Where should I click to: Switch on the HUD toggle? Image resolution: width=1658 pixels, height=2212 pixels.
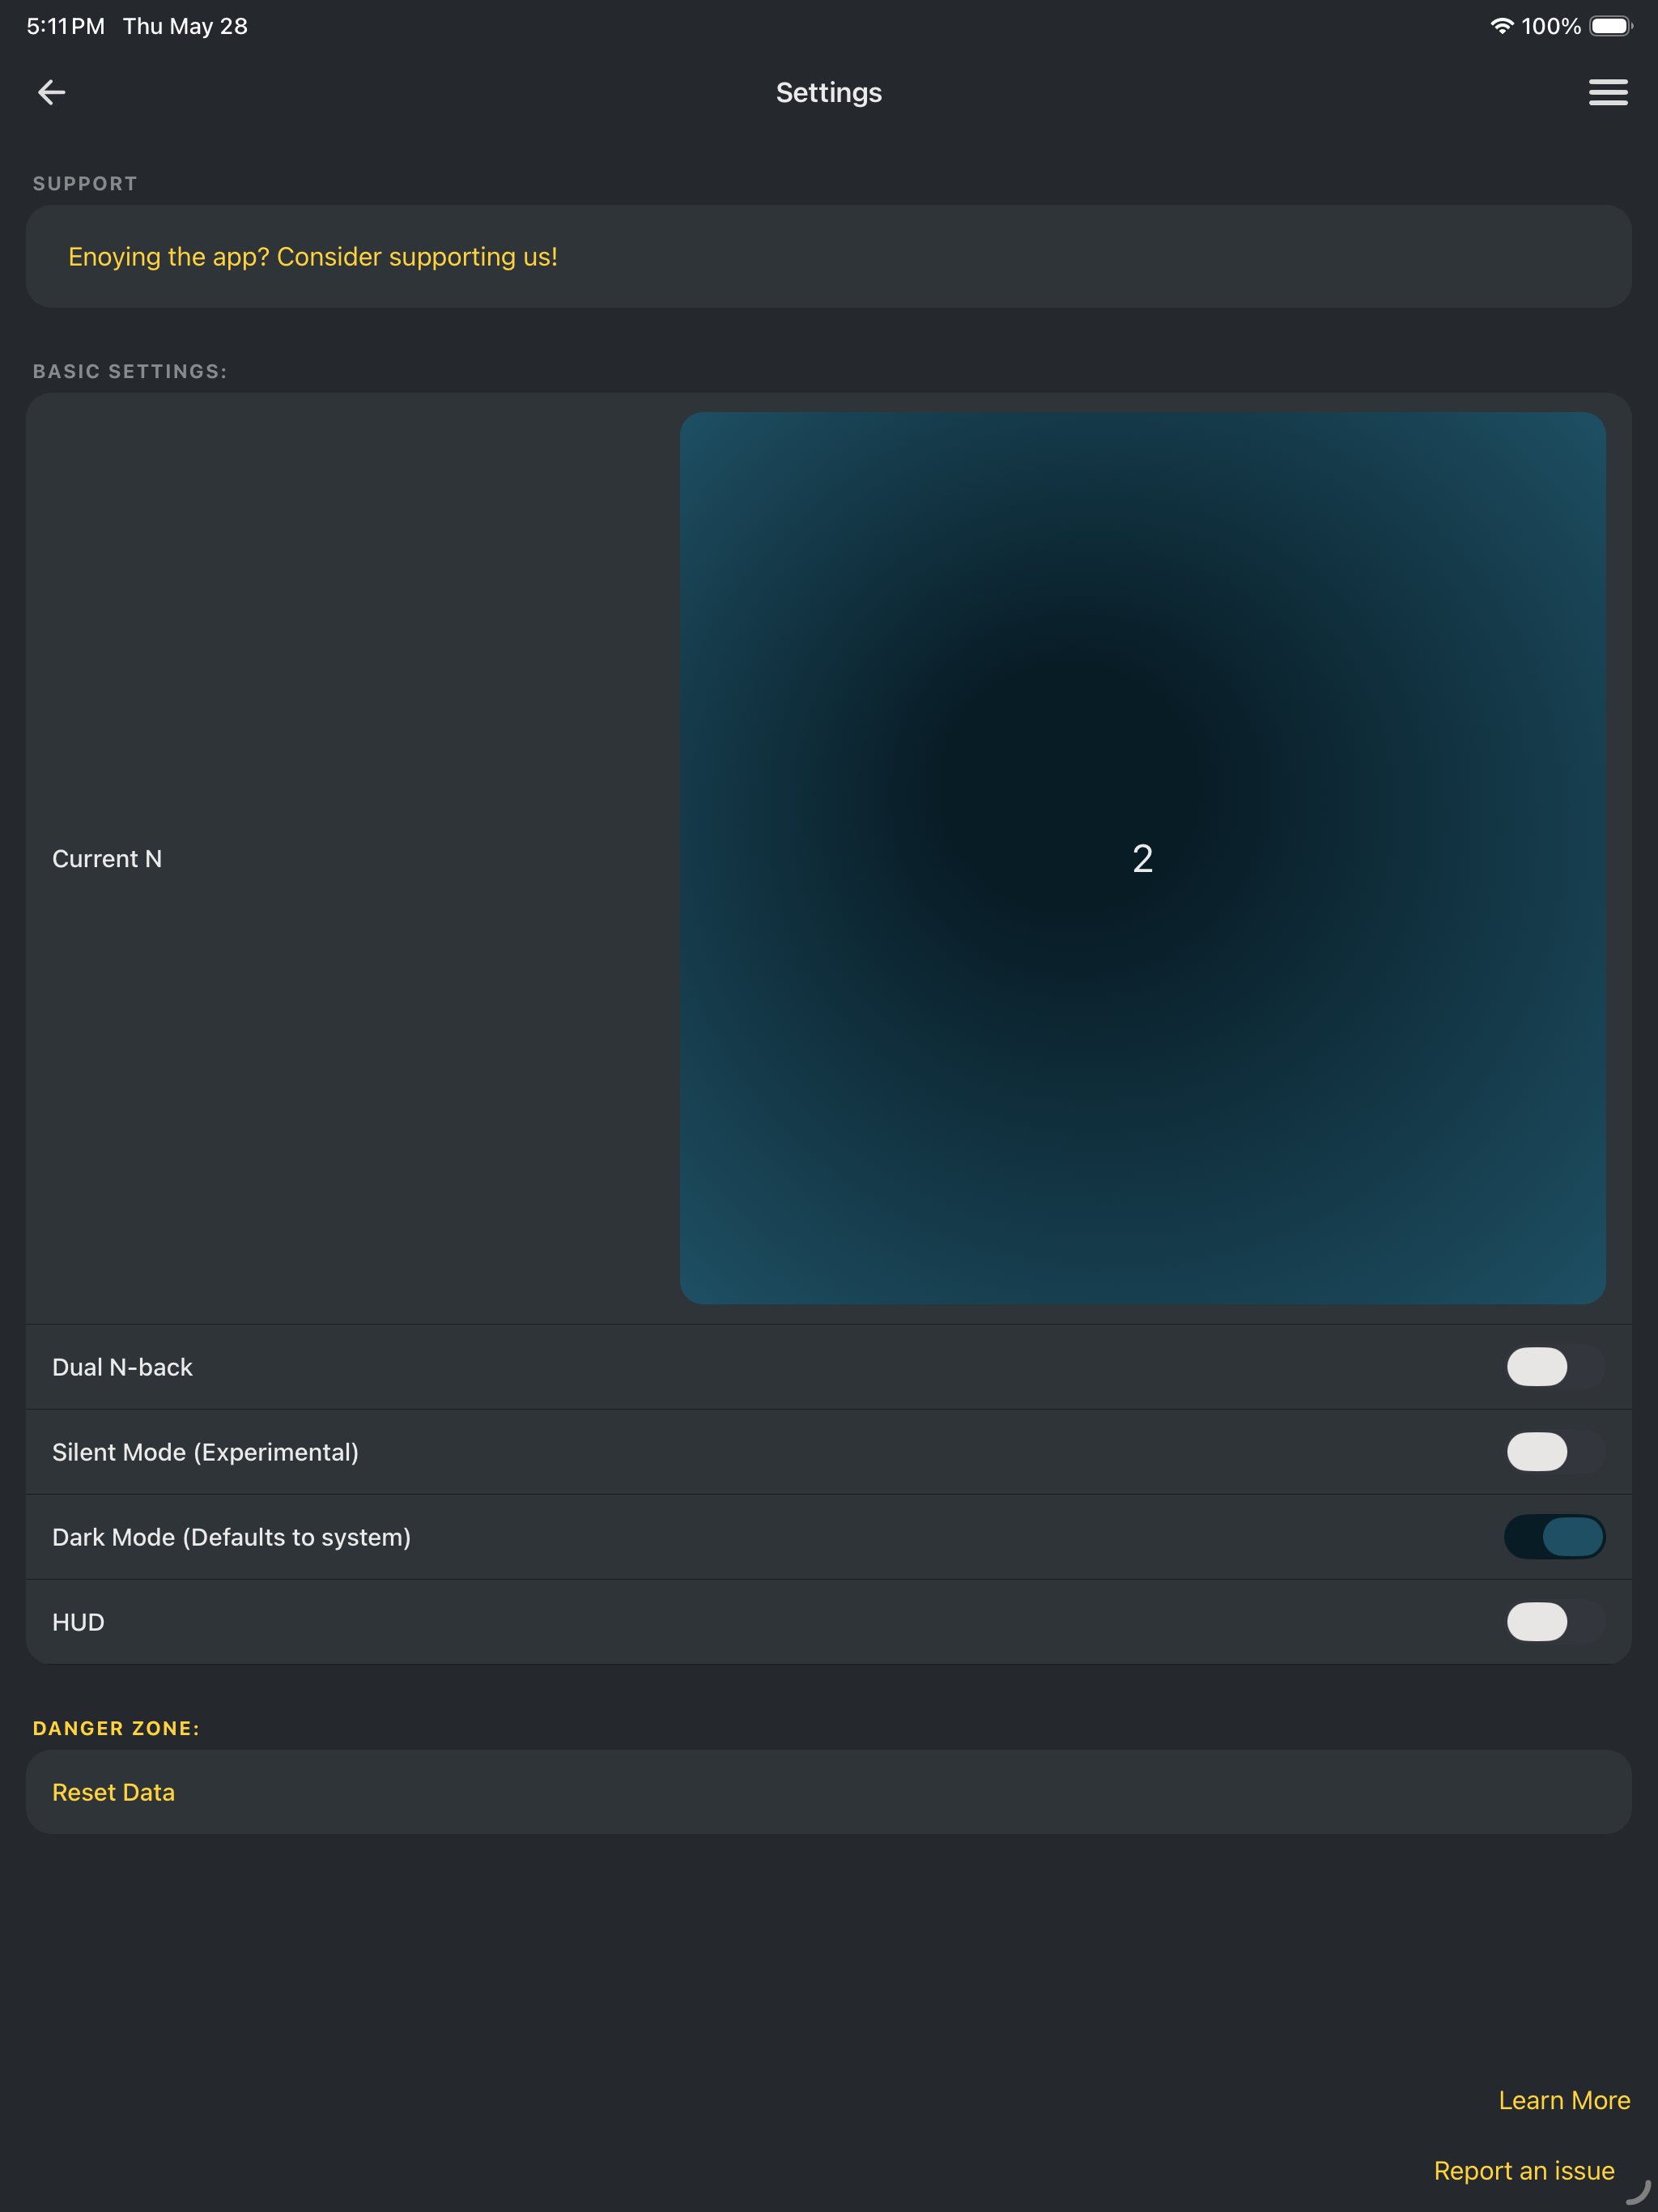(1555, 1622)
